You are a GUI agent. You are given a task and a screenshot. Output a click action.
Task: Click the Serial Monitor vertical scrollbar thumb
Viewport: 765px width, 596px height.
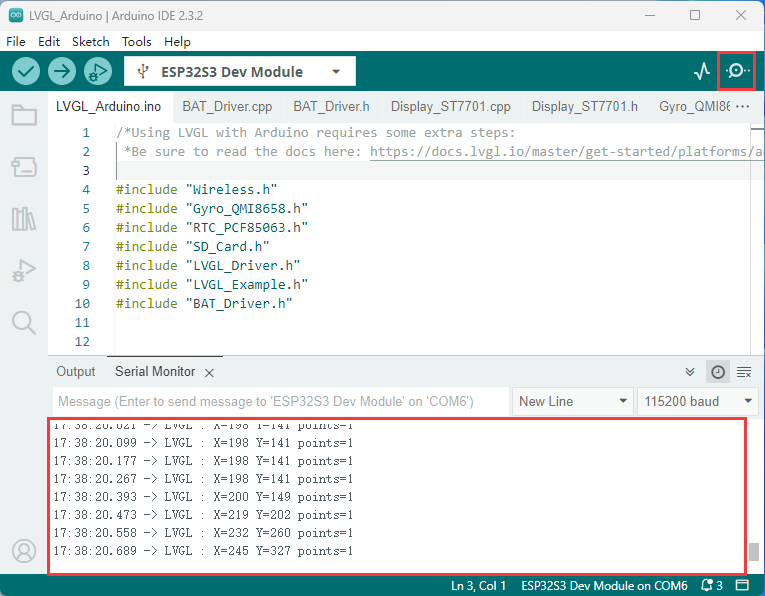[754, 552]
